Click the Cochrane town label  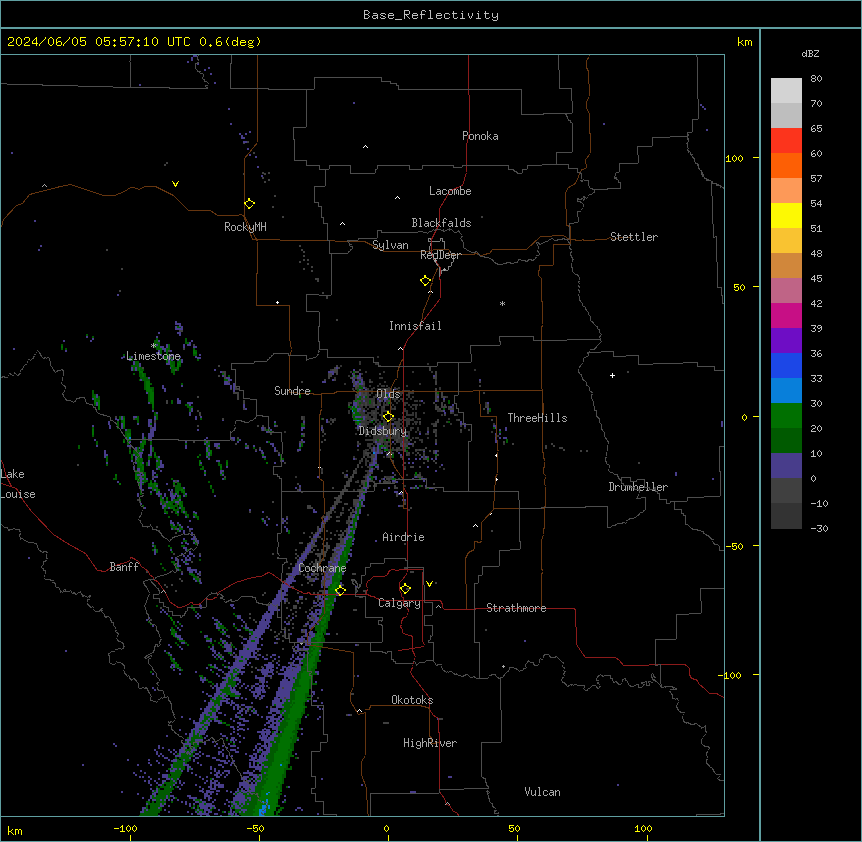(322, 568)
